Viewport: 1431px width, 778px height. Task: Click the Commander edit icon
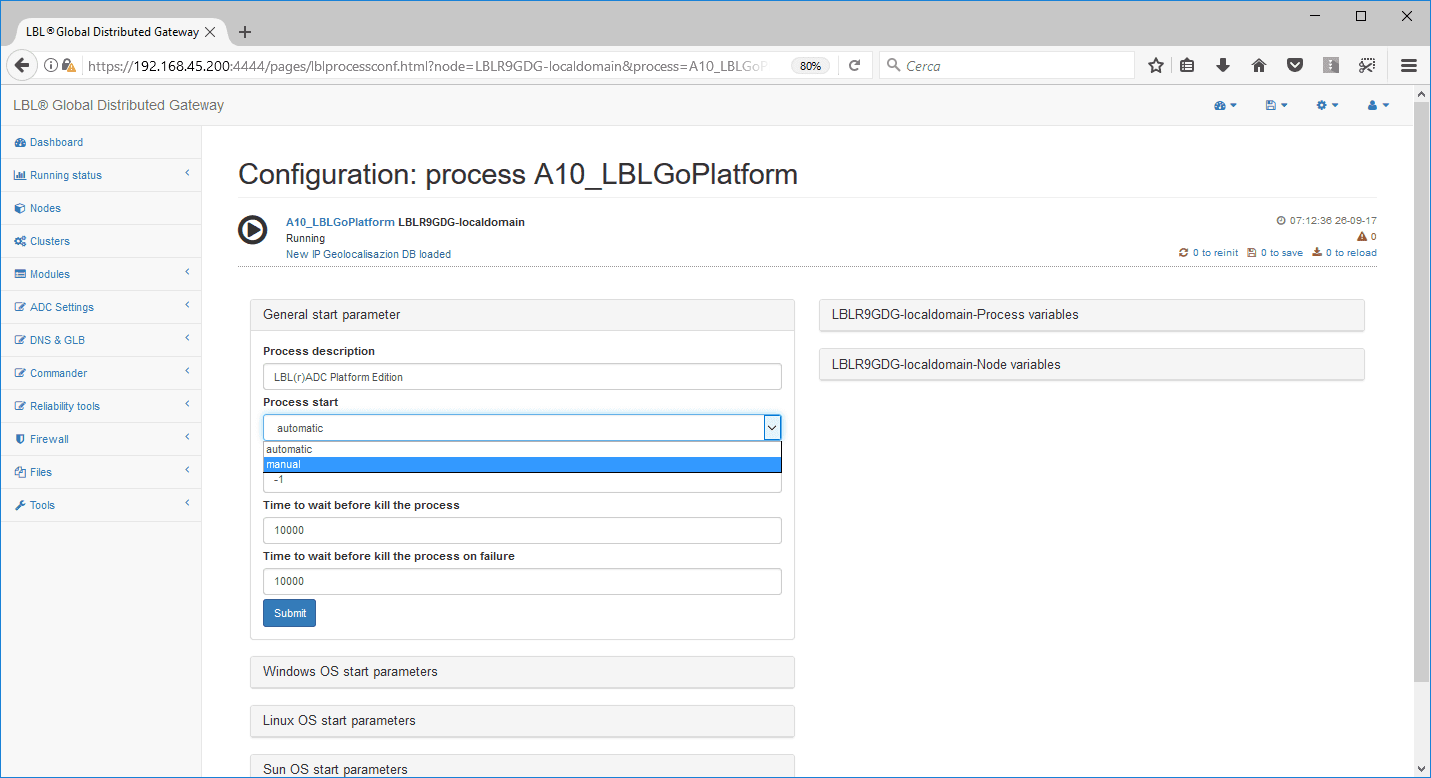(x=20, y=373)
